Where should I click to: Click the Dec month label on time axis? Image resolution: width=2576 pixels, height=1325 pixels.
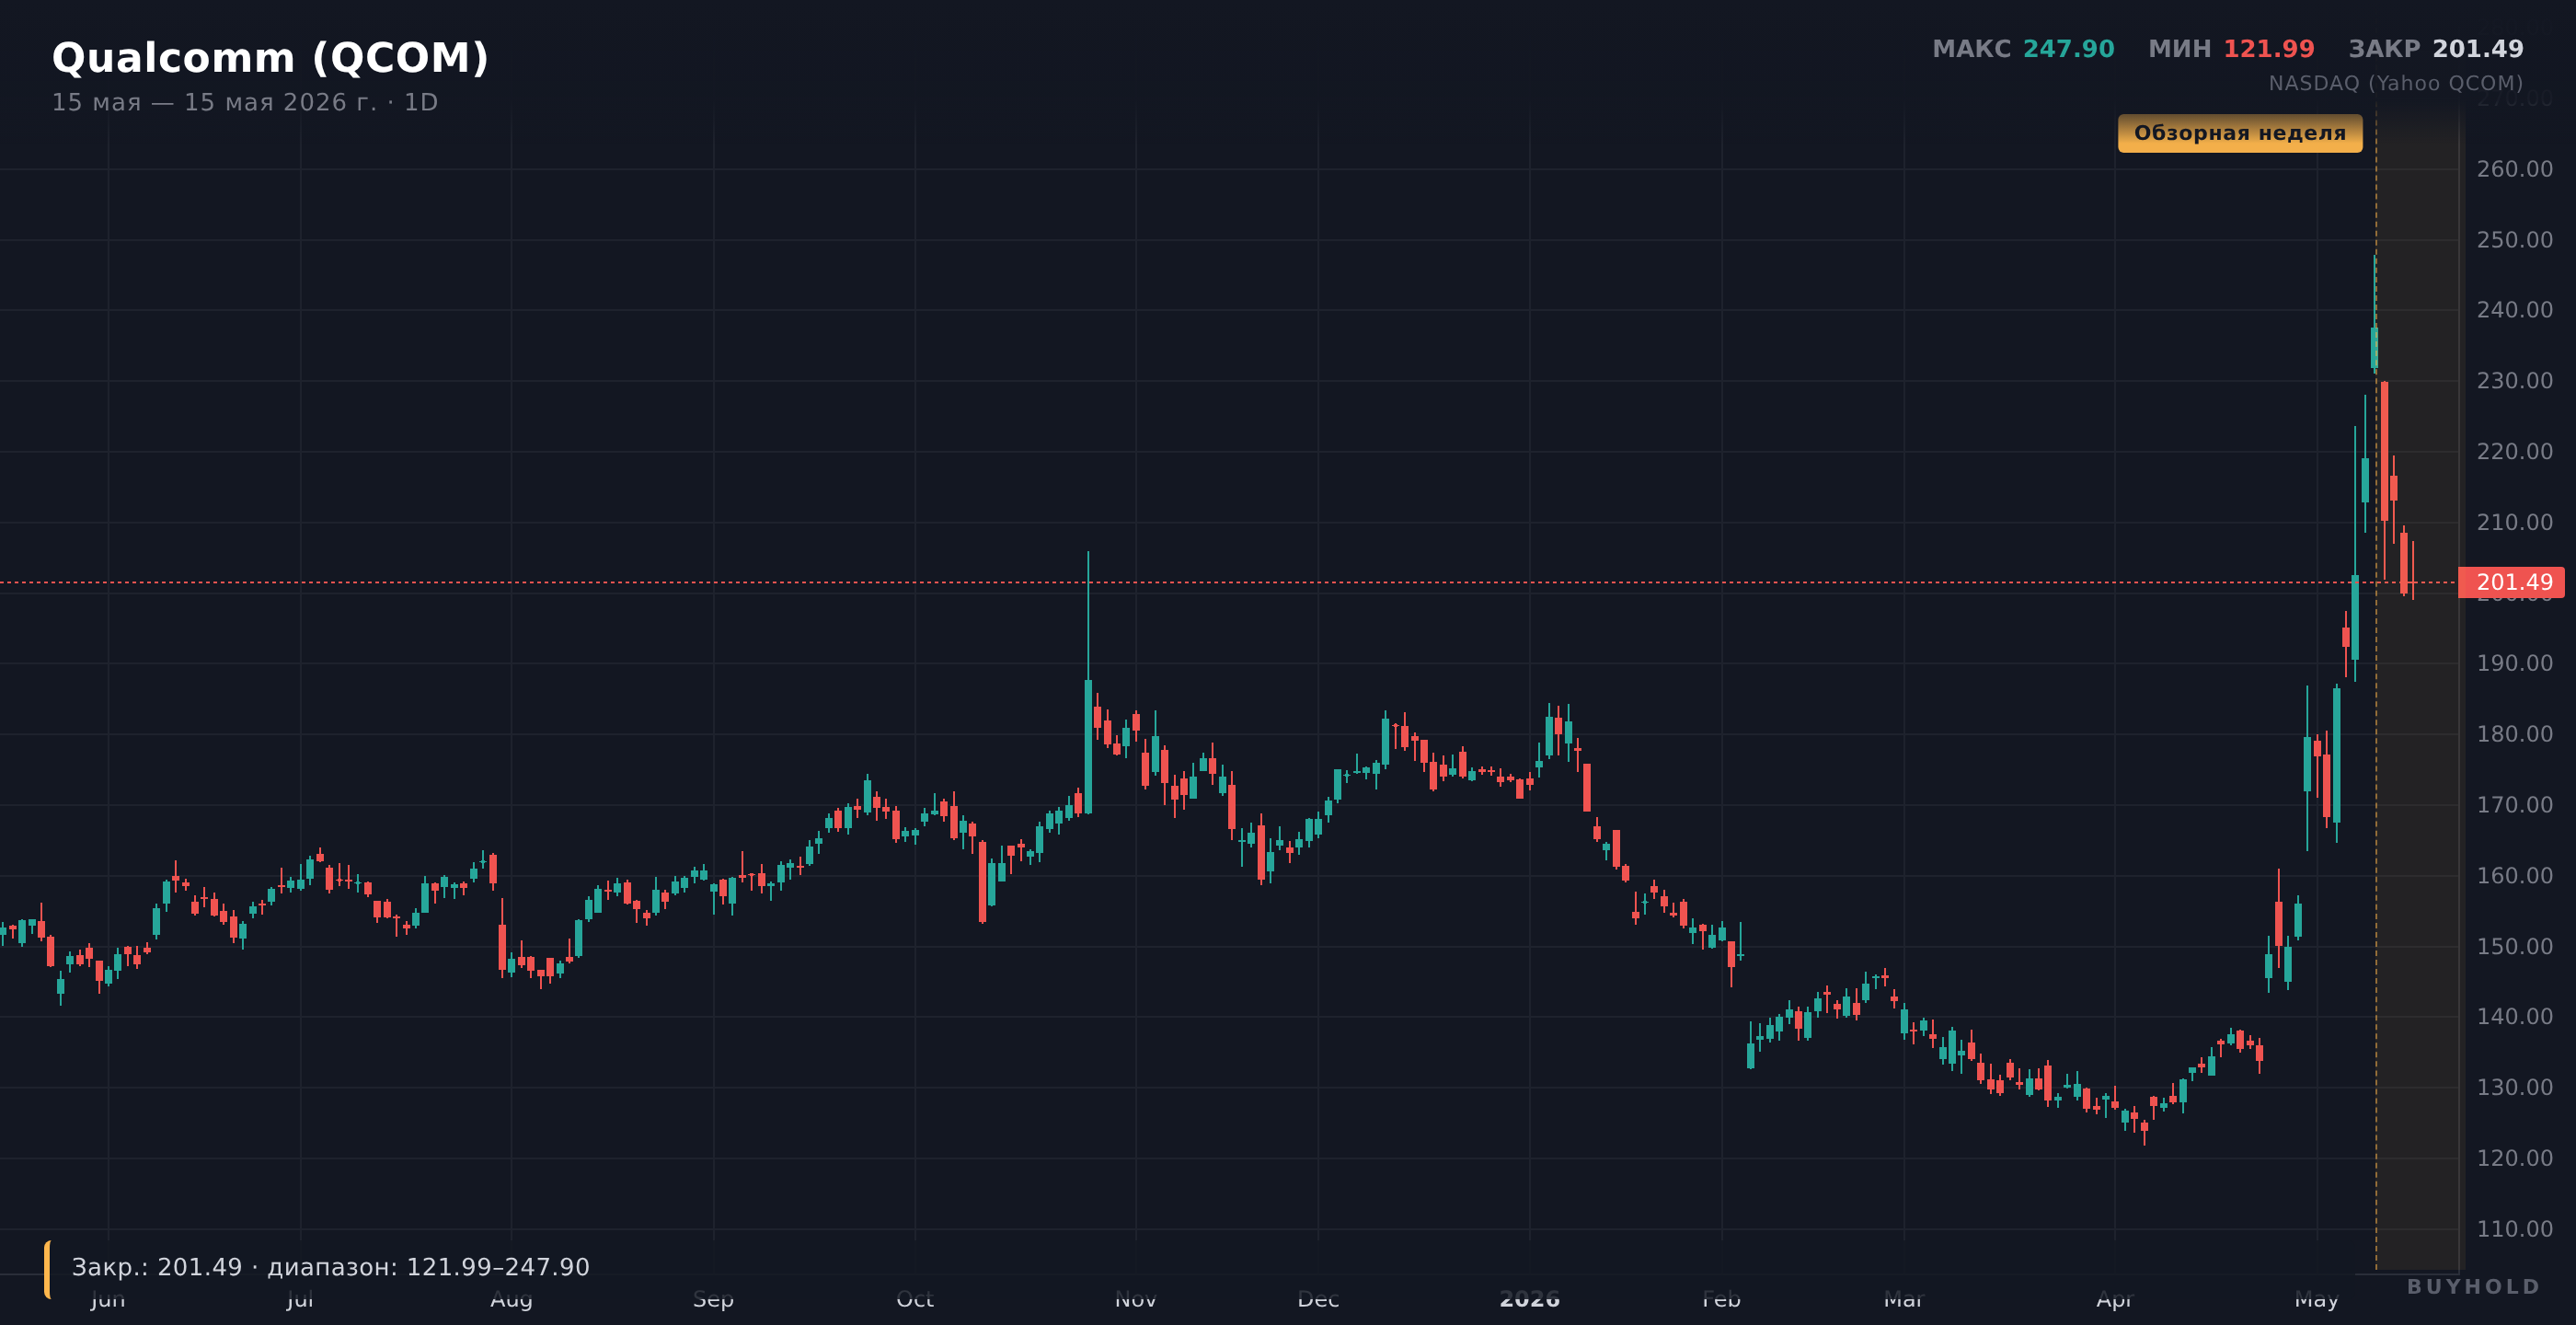[1318, 1299]
